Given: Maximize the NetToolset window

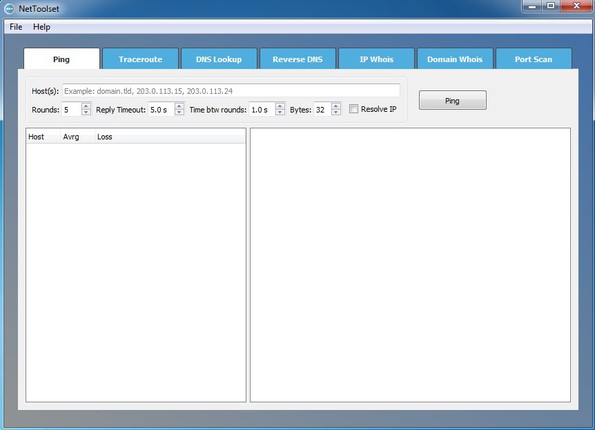Looking at the screenshot, I should click(x=551, y=6).
